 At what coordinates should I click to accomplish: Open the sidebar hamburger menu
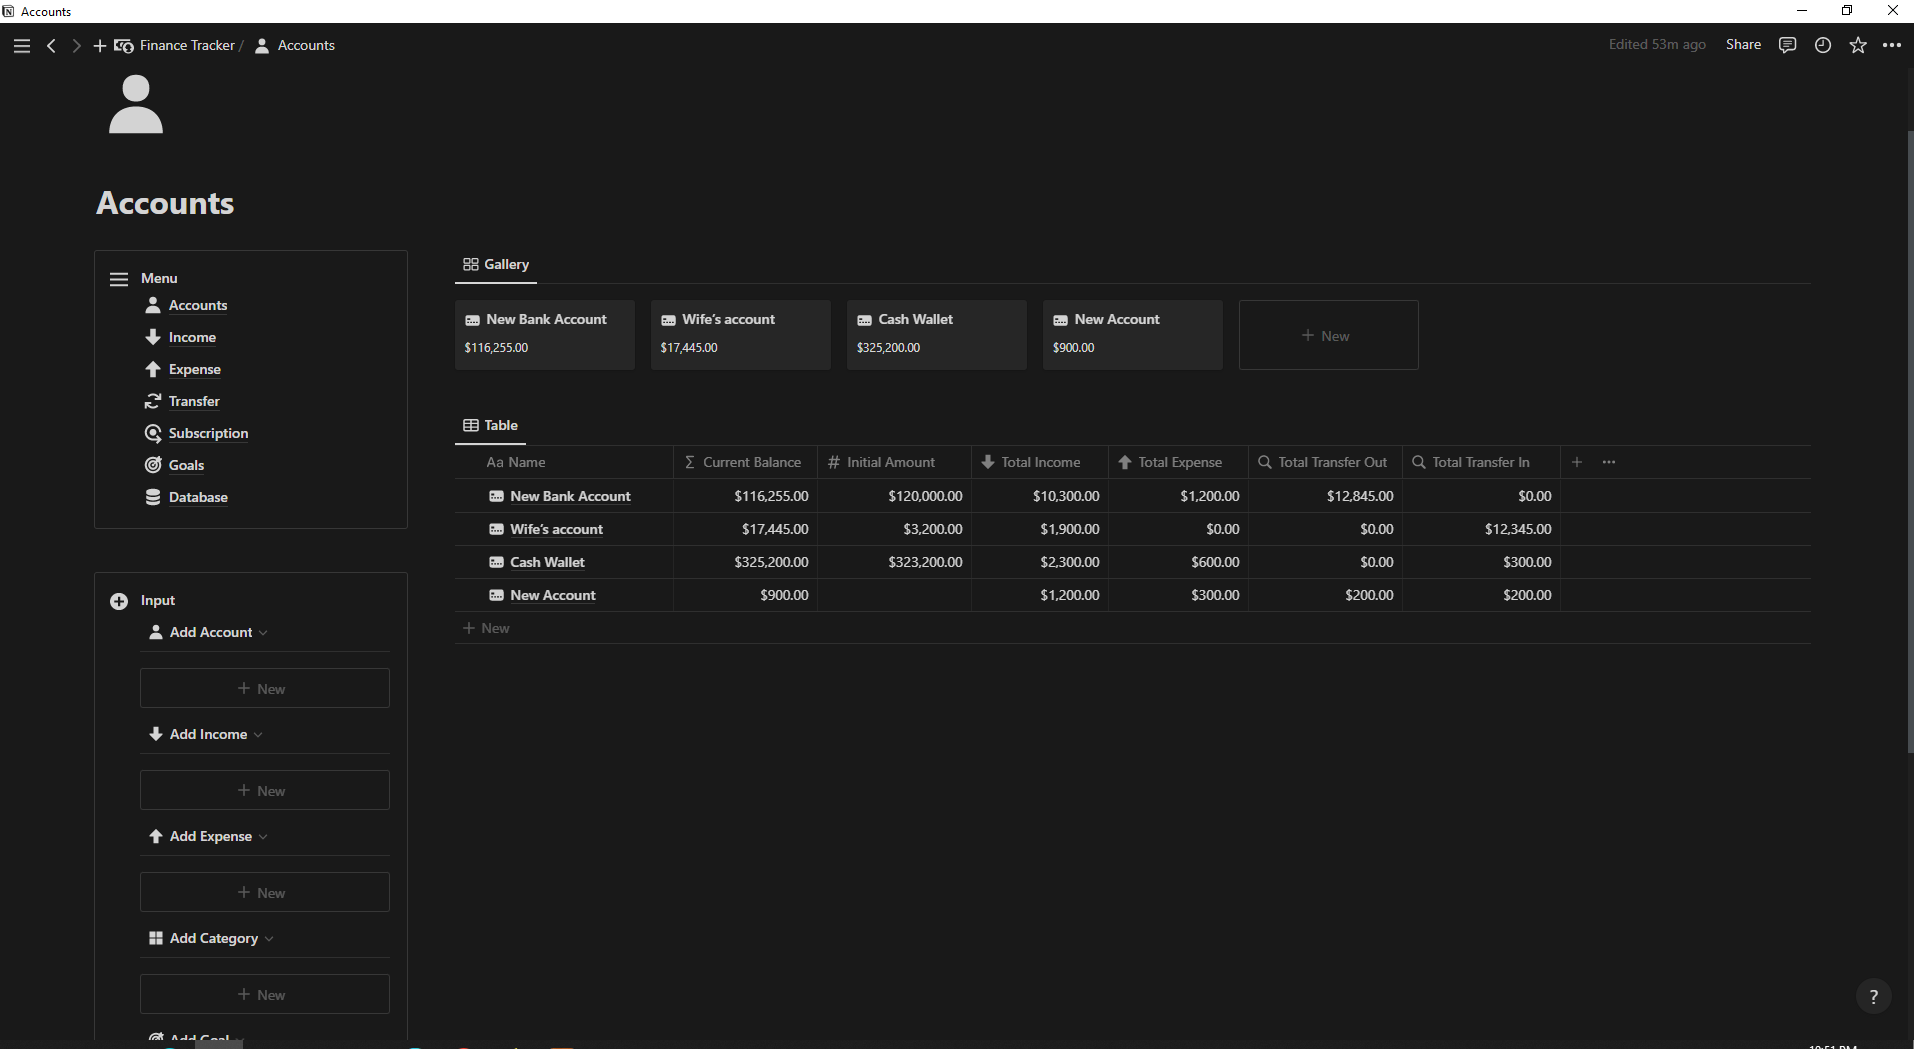(22, 46)
